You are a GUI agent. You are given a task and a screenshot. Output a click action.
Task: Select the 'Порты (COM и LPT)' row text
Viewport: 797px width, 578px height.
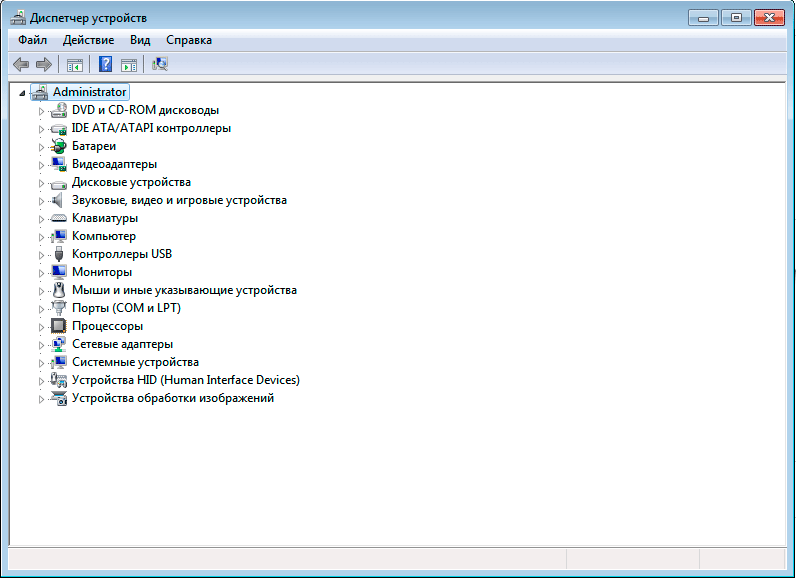[x=127, y=308]
